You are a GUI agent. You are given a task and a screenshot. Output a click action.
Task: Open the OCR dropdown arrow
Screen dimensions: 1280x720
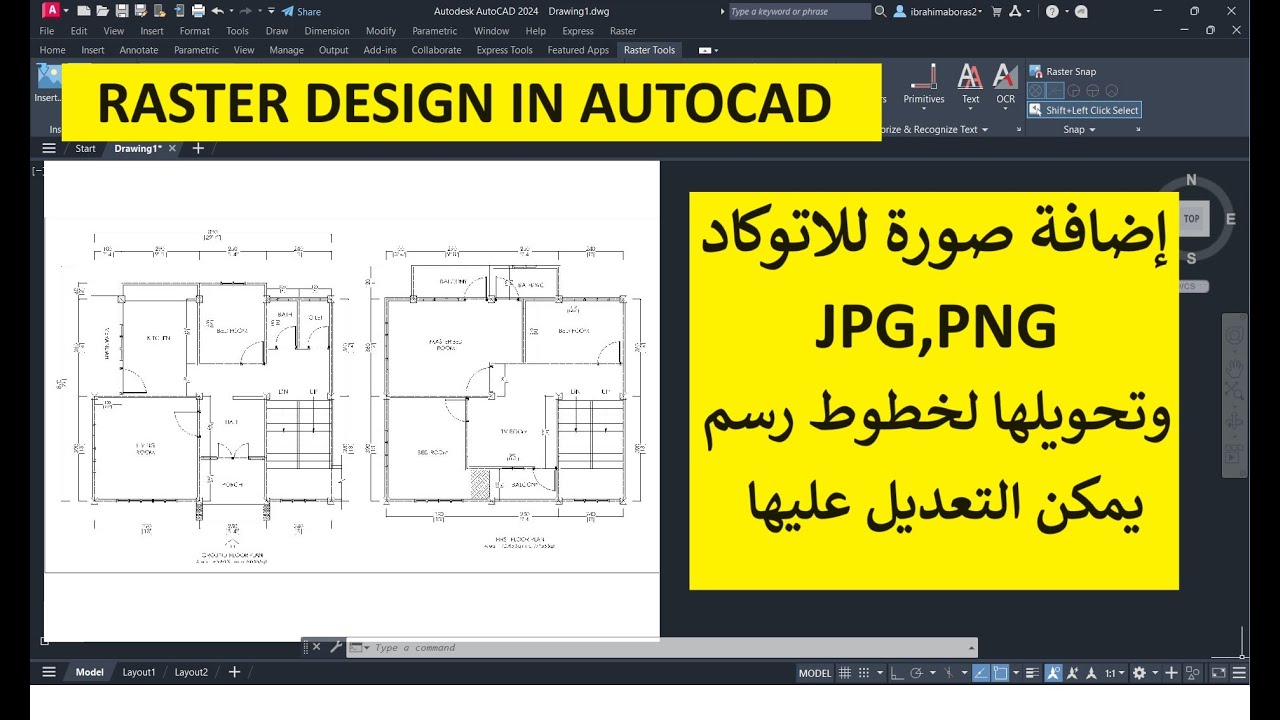click(1005, 110)
